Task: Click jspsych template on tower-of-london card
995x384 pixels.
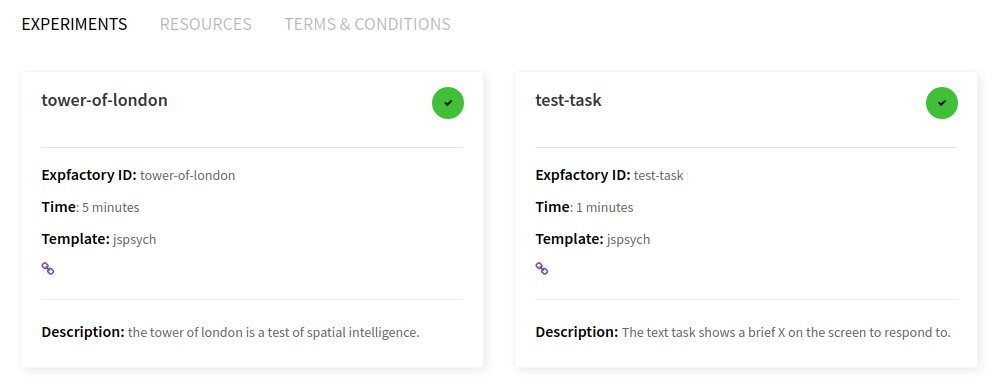Action: 135,240
